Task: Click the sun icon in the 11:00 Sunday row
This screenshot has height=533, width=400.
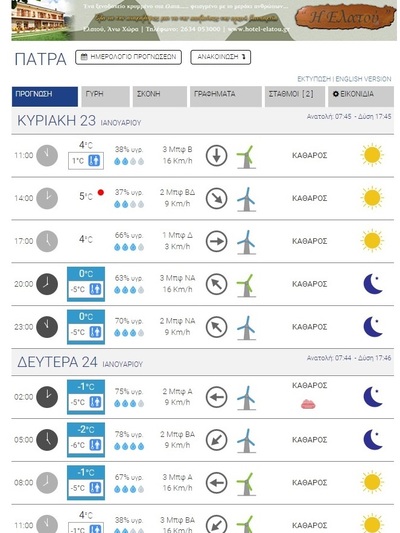Action: [372, 155]
